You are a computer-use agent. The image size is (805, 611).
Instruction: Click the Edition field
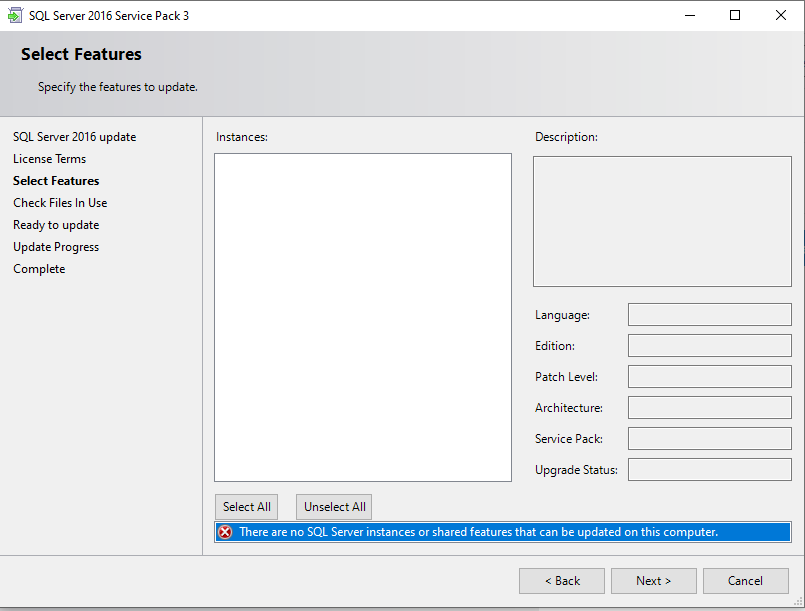pyautogui.click(x=710, y=346)
